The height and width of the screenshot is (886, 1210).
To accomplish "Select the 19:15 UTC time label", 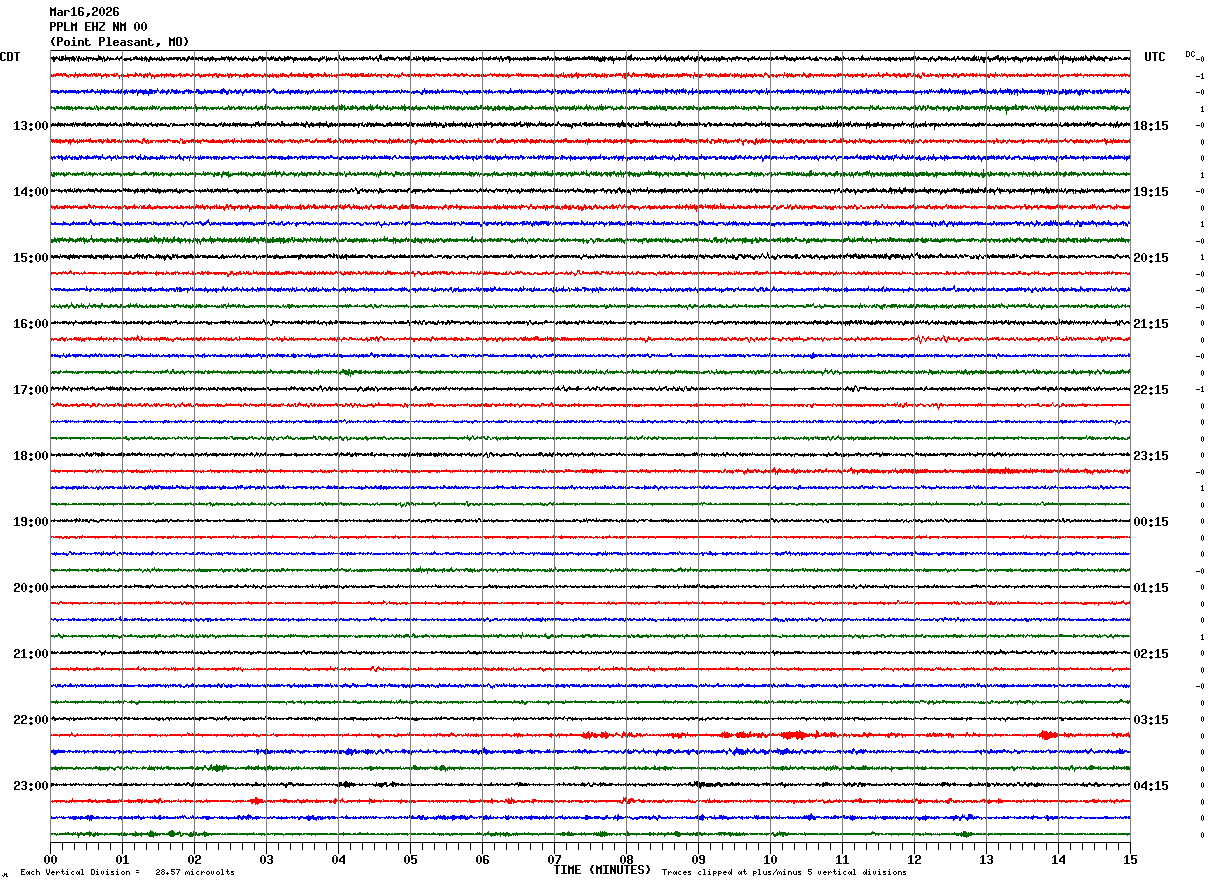I will point(1151,192).
